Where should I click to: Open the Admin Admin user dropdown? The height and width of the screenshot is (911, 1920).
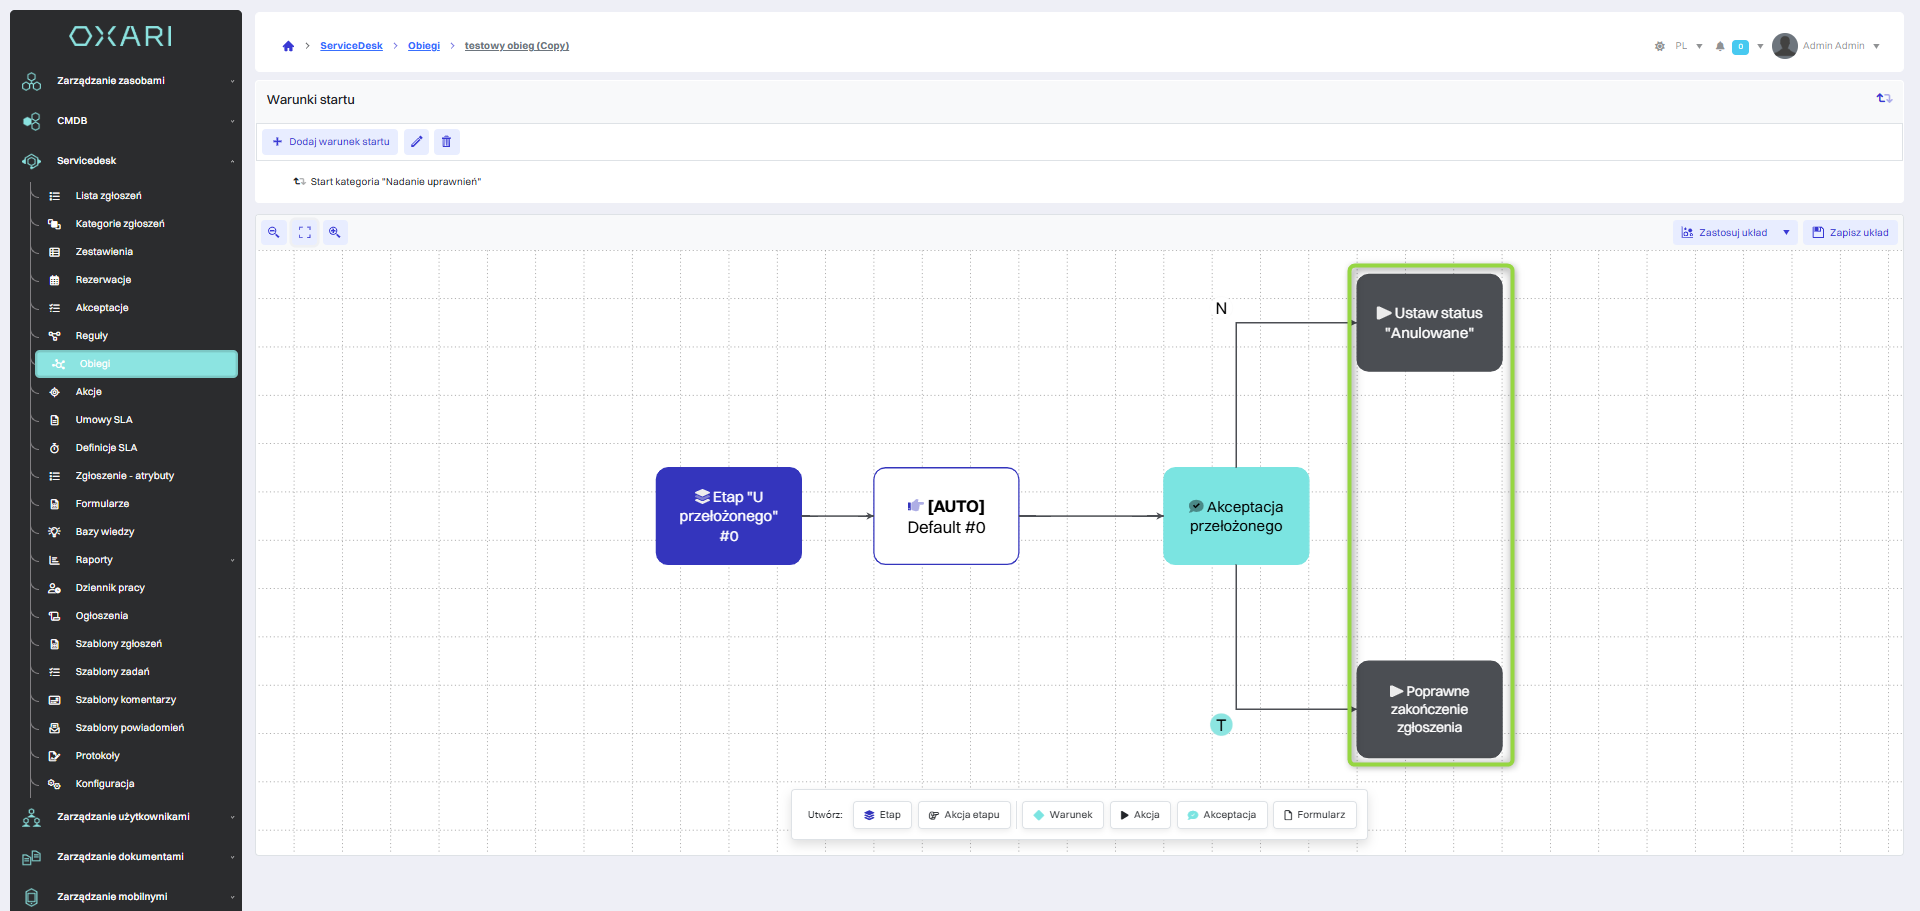pyautogui.click(x=1828, y=46)
